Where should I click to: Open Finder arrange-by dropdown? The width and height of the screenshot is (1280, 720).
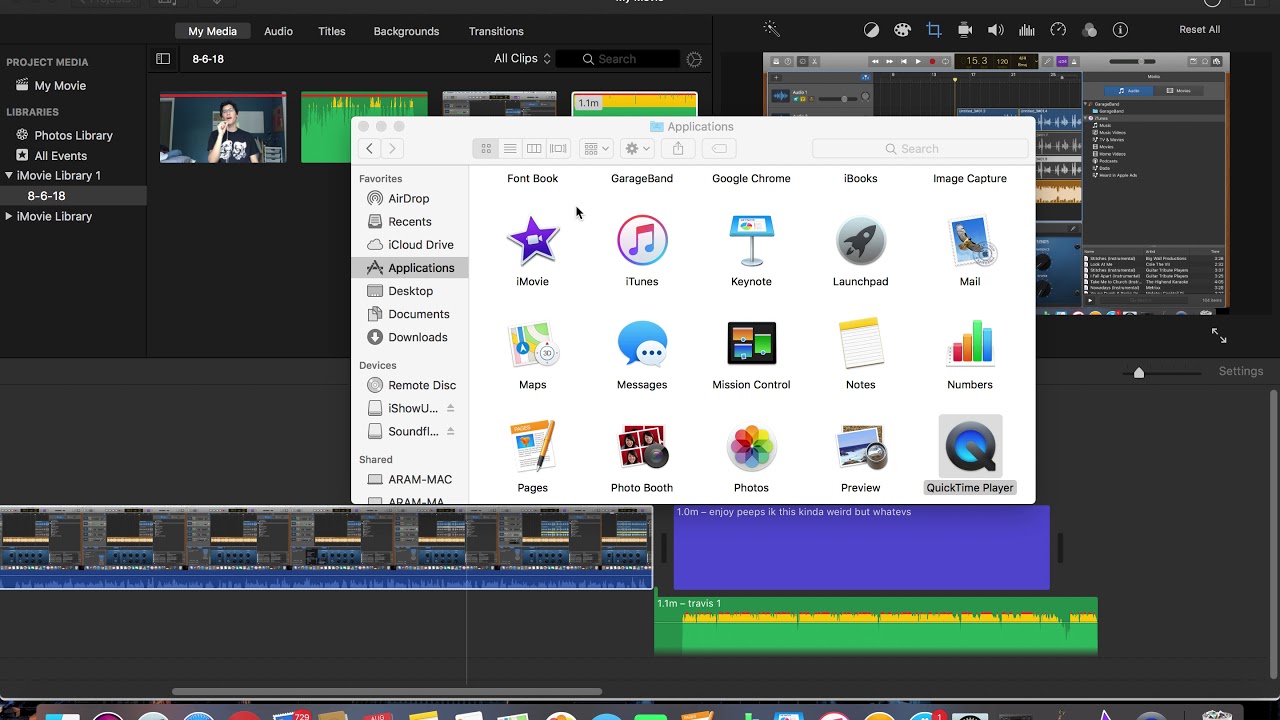pyautogui.click(x=596, y=148)
